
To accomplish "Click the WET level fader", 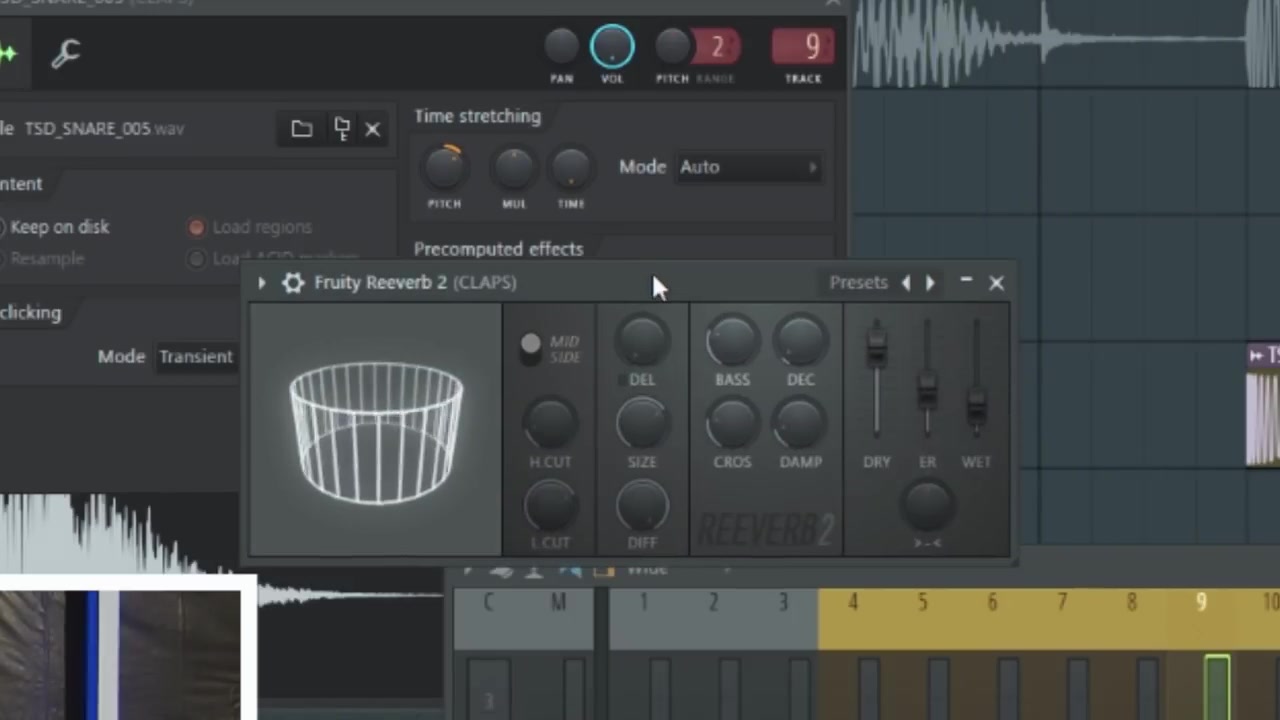I will (976, 407).
